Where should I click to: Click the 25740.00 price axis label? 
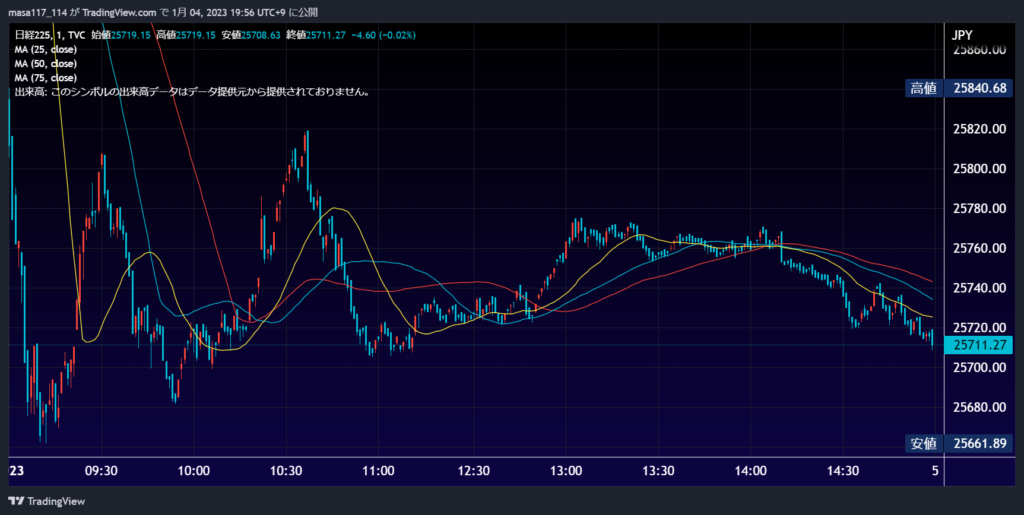click(979, 288)
